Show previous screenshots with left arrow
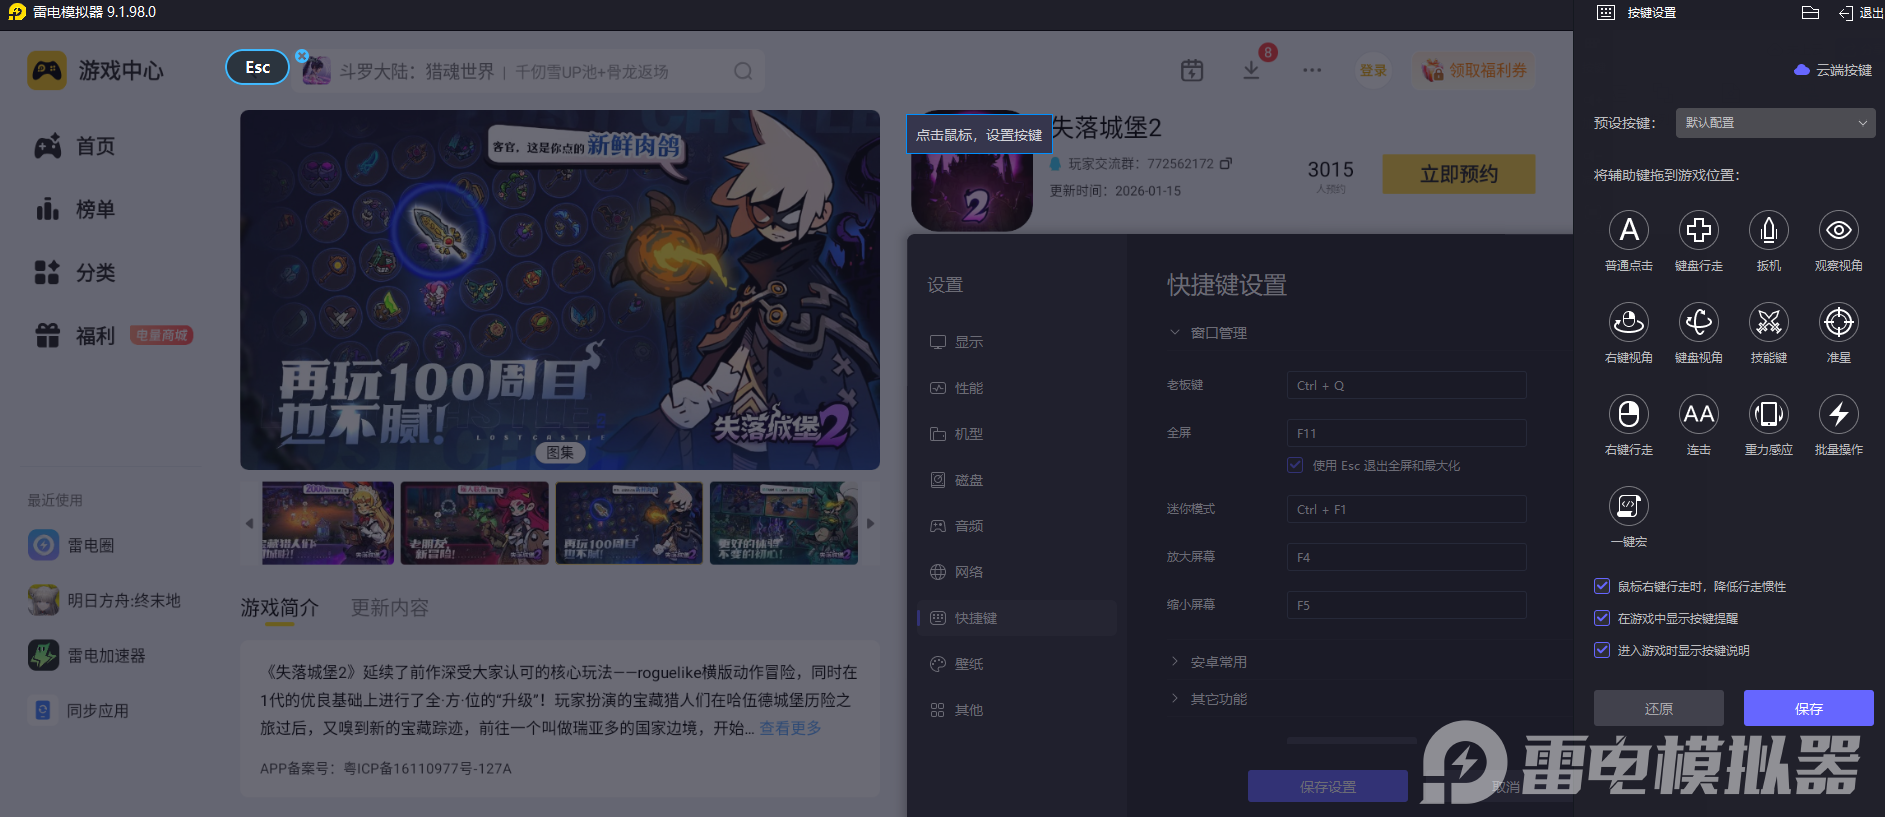Screen dimensions: 1885x817 click(x=249, y=523)
